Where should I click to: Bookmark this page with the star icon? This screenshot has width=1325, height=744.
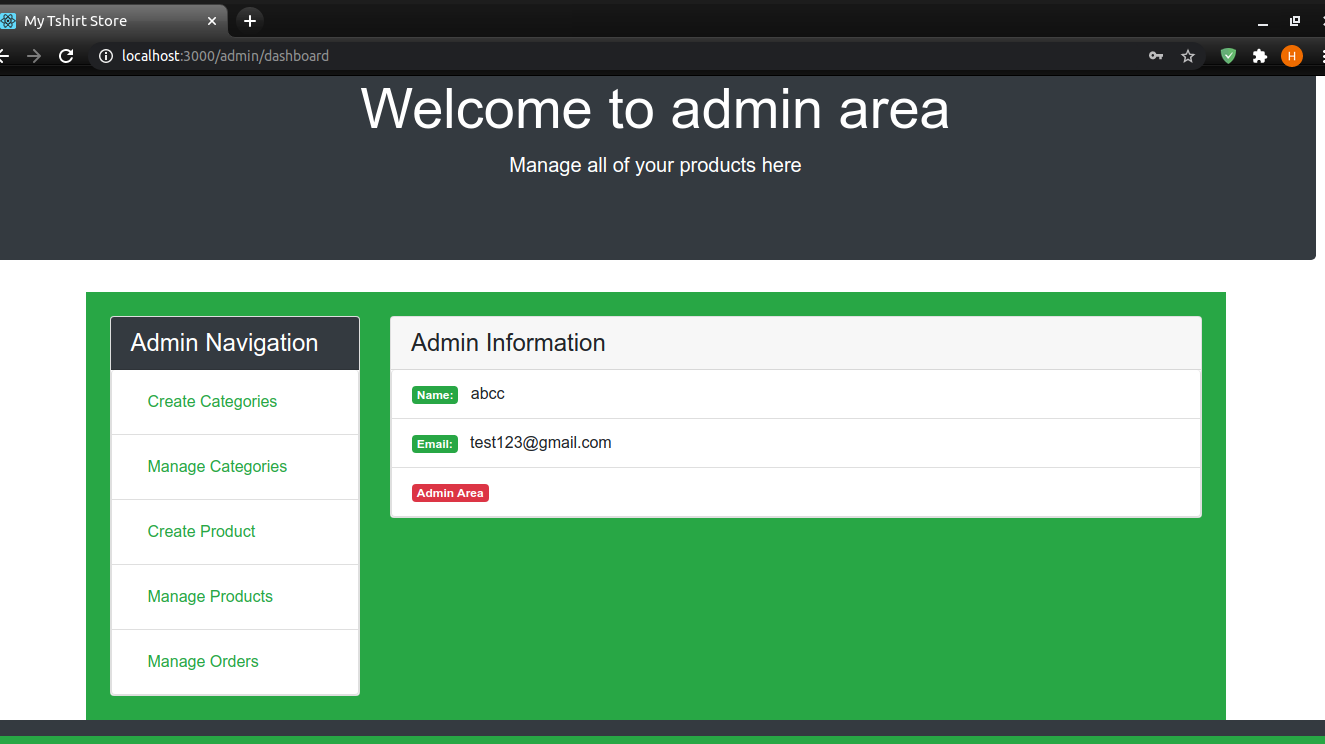point(1188,56)
